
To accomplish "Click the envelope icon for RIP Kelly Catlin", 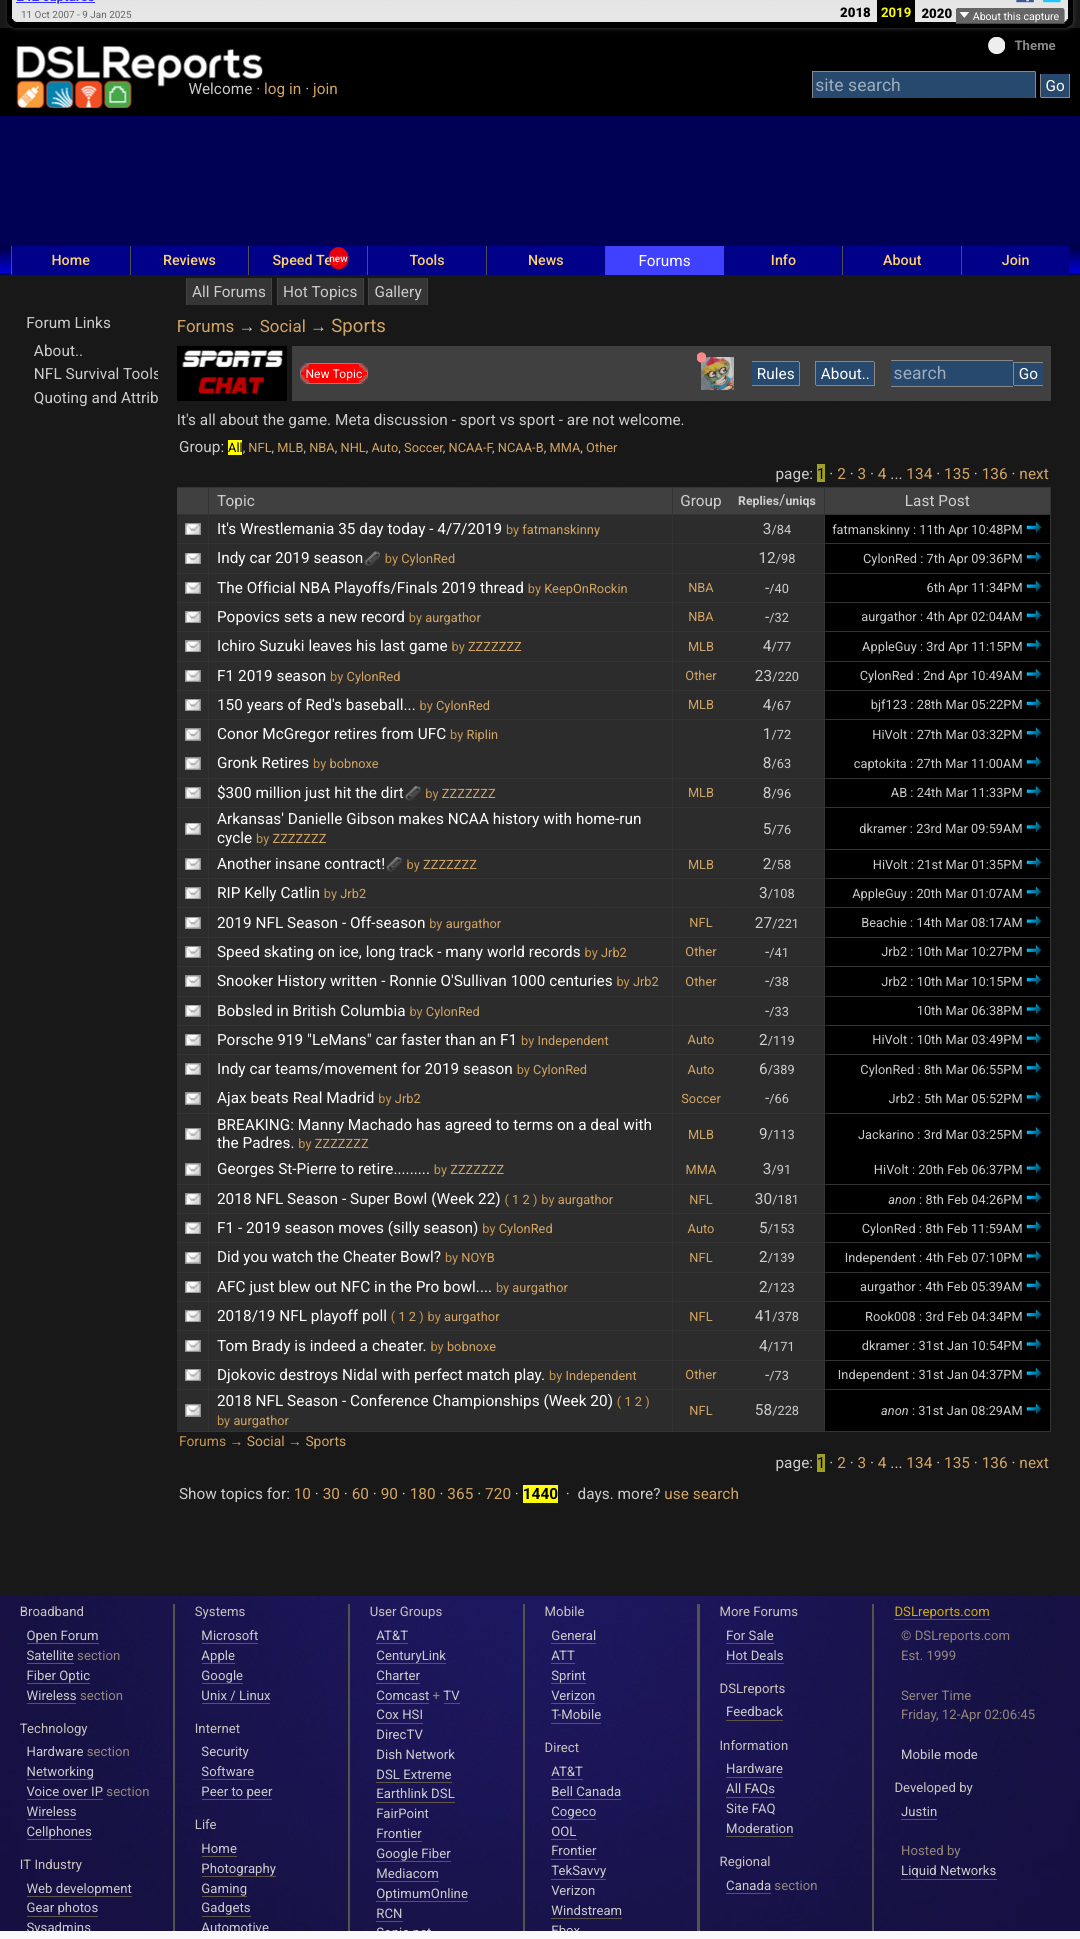I will [193, 893].
